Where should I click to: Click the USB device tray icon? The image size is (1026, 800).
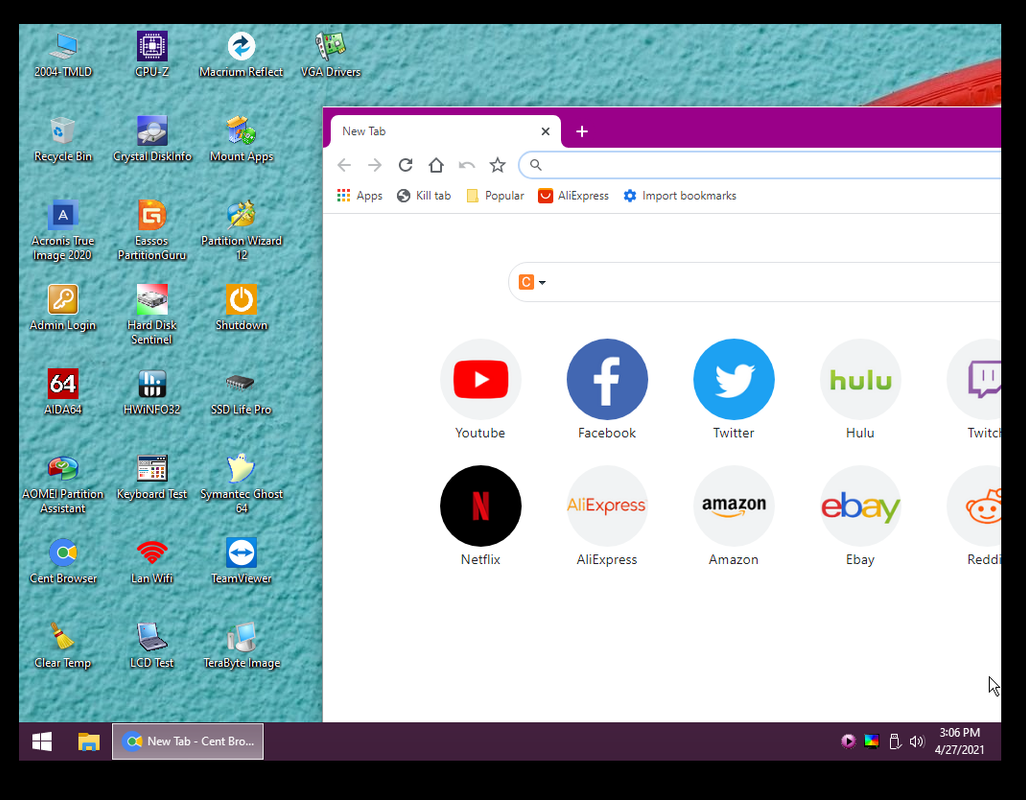pos(894,741)
